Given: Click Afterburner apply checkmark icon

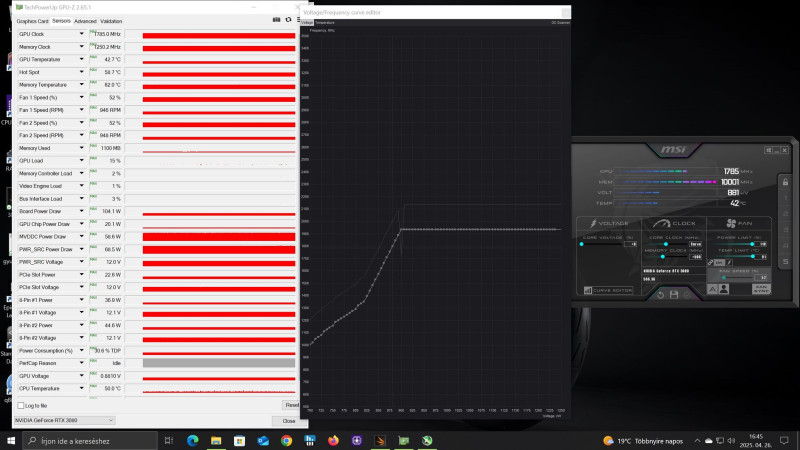Looking at the screenshot, I should (x=687, y=295).
